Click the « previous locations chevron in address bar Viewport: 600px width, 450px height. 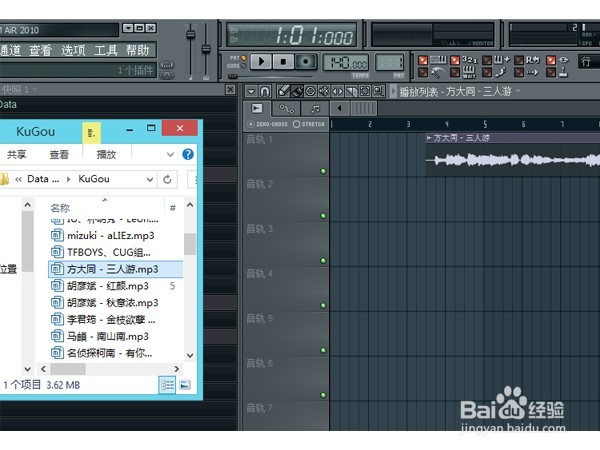click(18, 179)
